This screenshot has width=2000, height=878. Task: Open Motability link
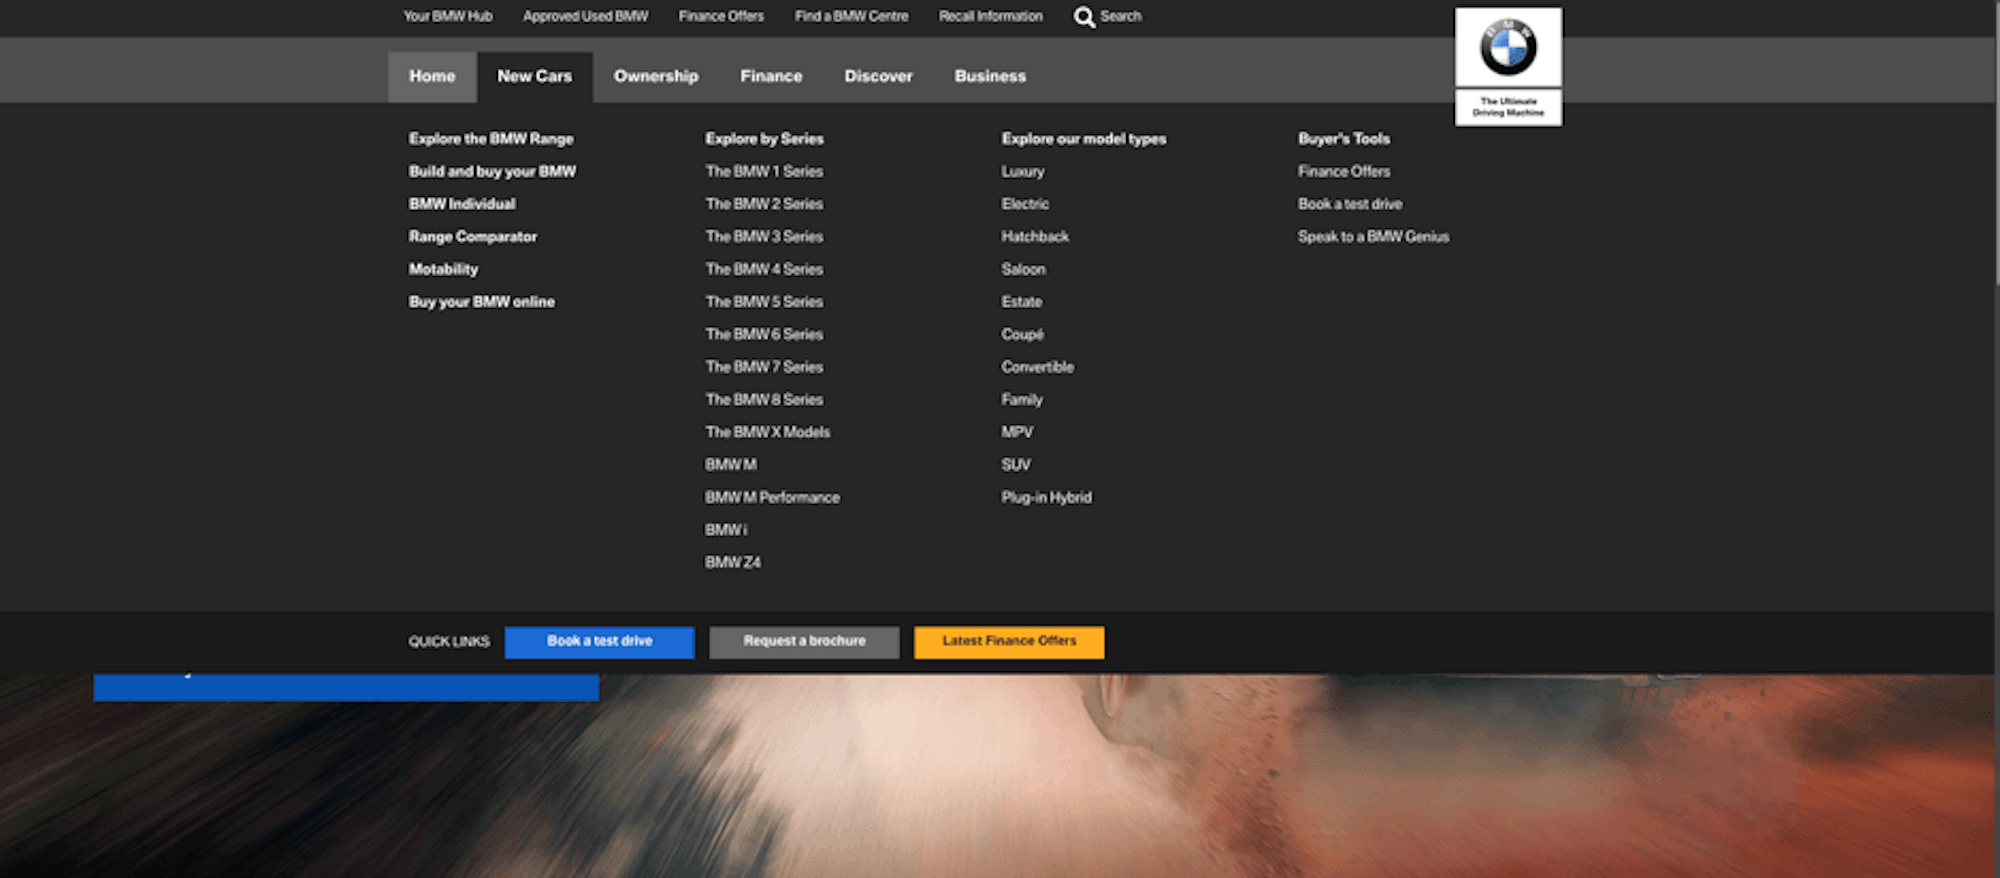coord(443,269)
